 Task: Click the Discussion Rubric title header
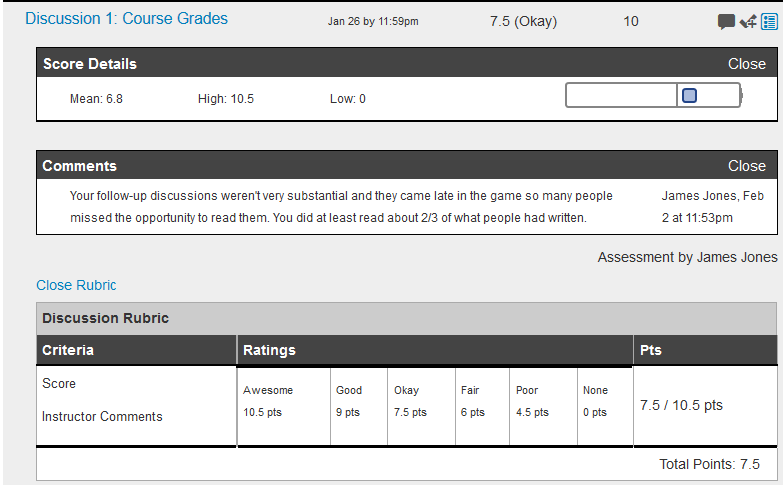coord(106,318)
